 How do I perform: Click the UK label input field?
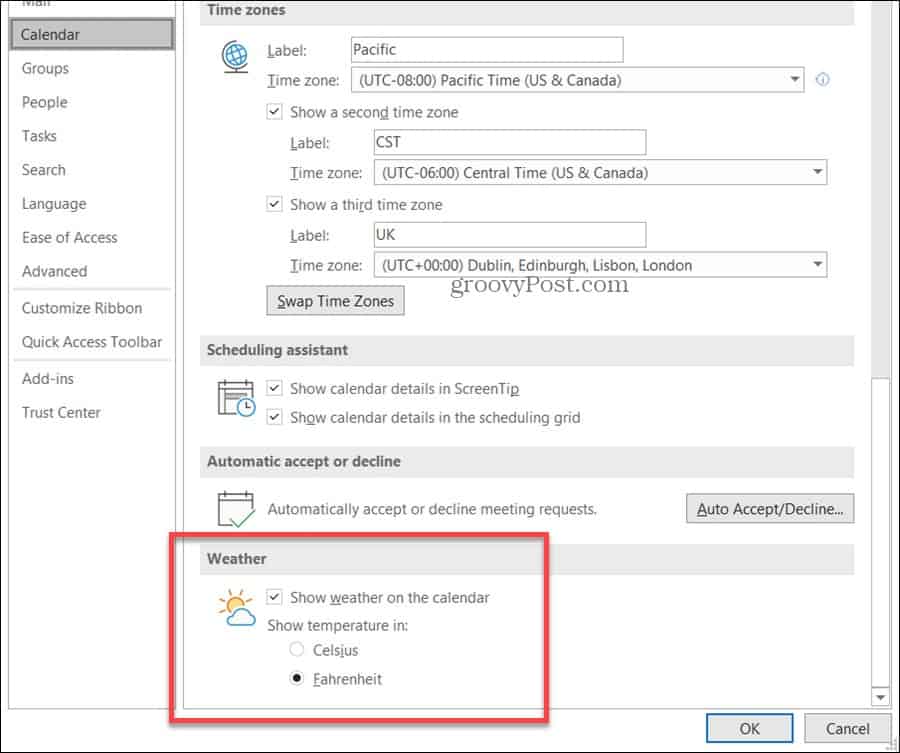pos(510,234)
